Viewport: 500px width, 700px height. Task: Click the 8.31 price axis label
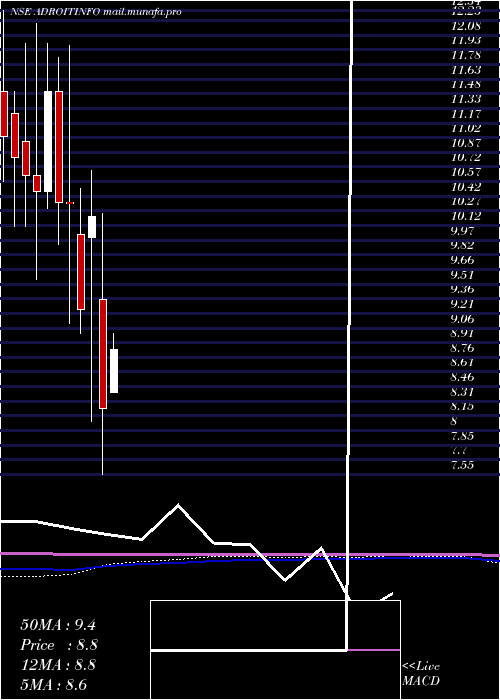(x=463, y=392)
